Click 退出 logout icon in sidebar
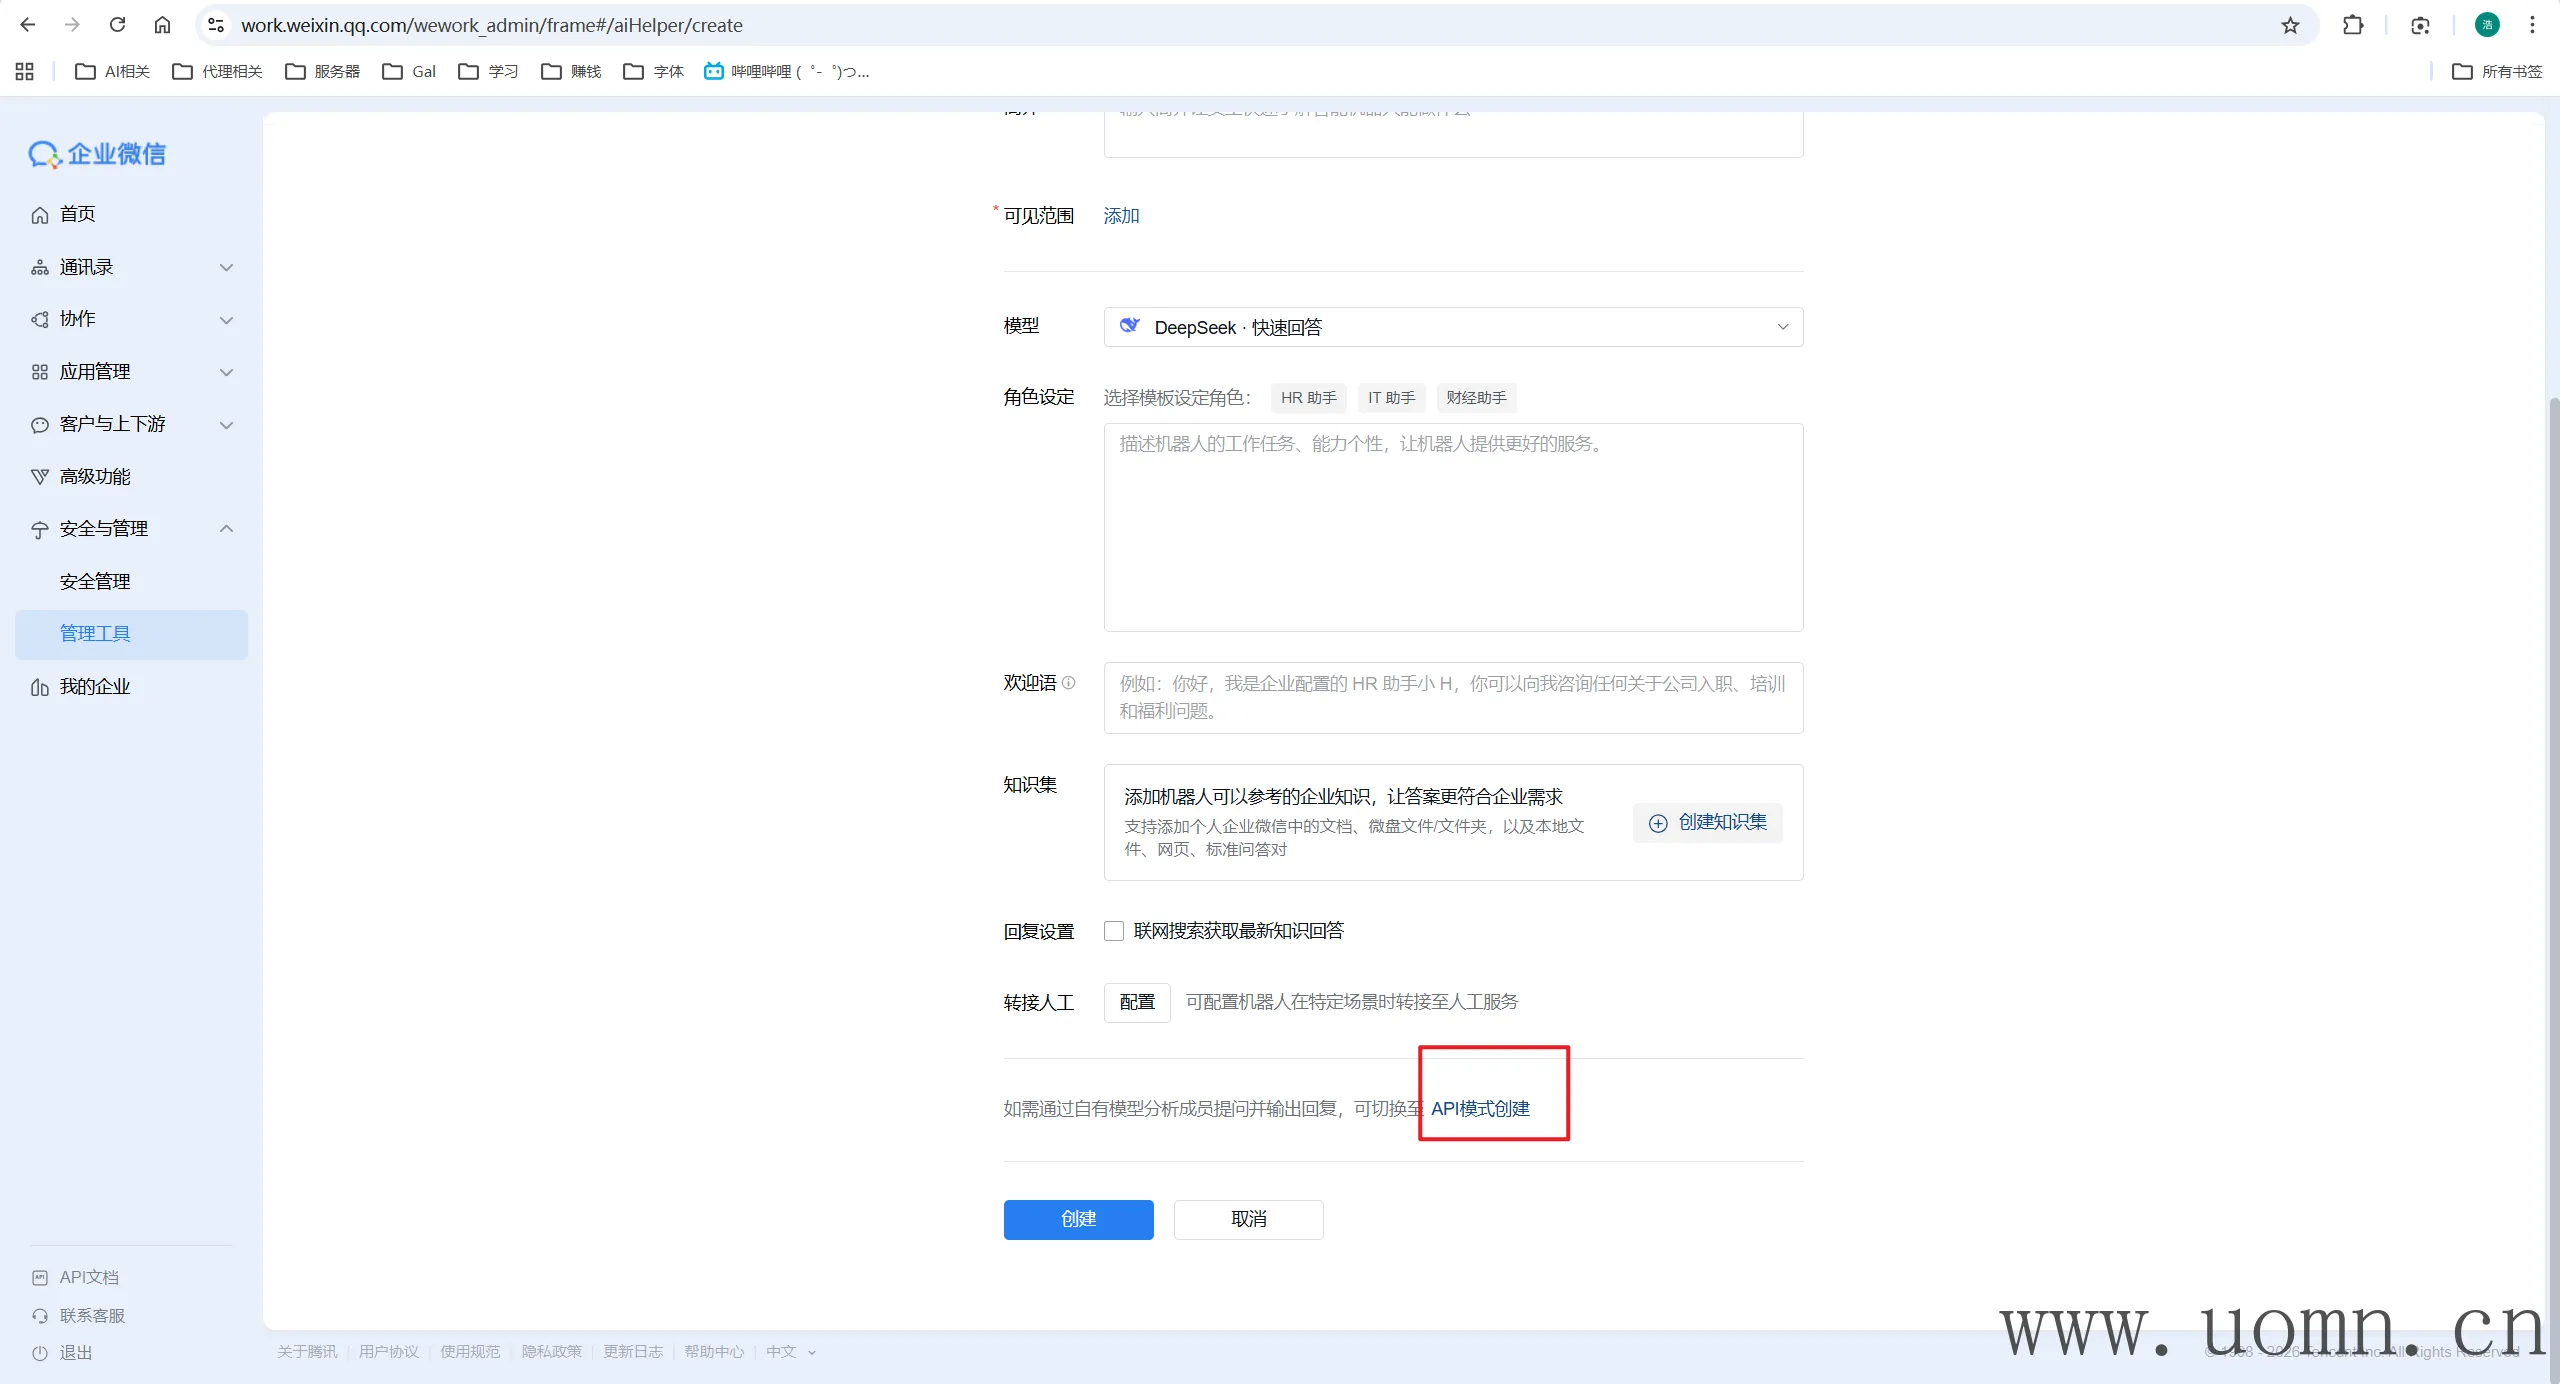This screenshot has width=2560, height=1384. (x=40, y=1353)
